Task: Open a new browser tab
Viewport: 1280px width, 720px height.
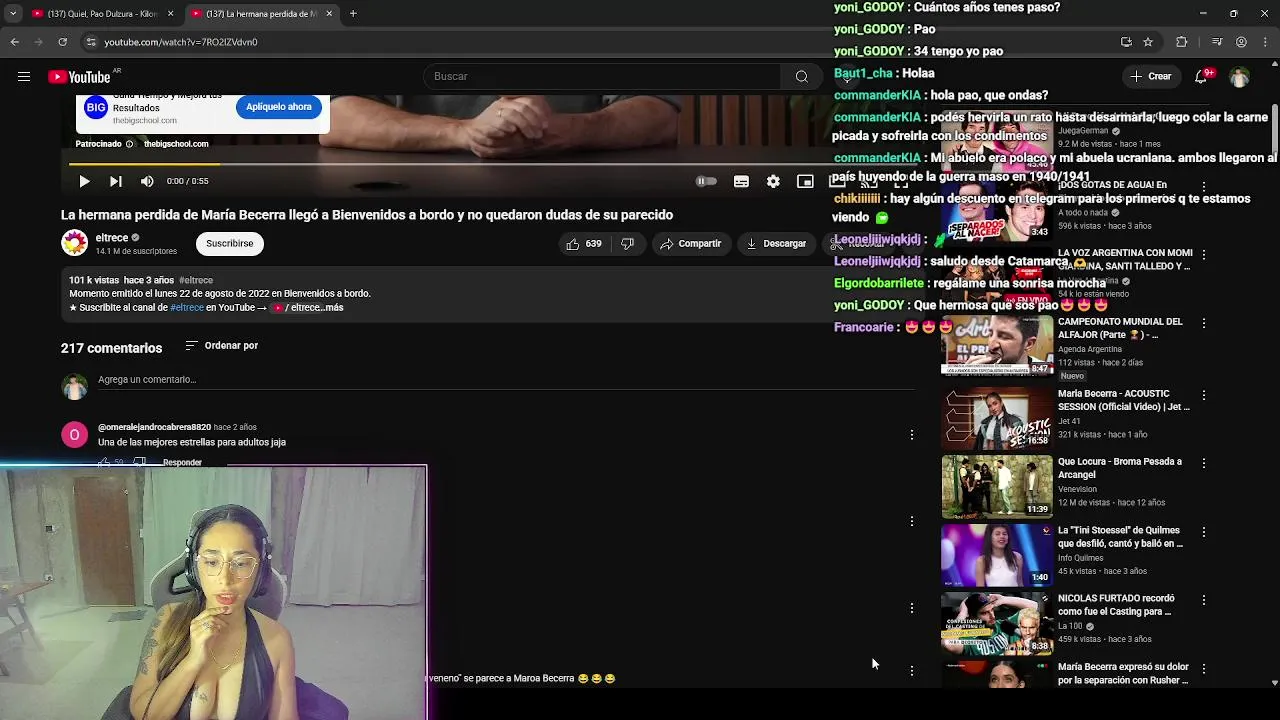Action: [x=353, y=14]
